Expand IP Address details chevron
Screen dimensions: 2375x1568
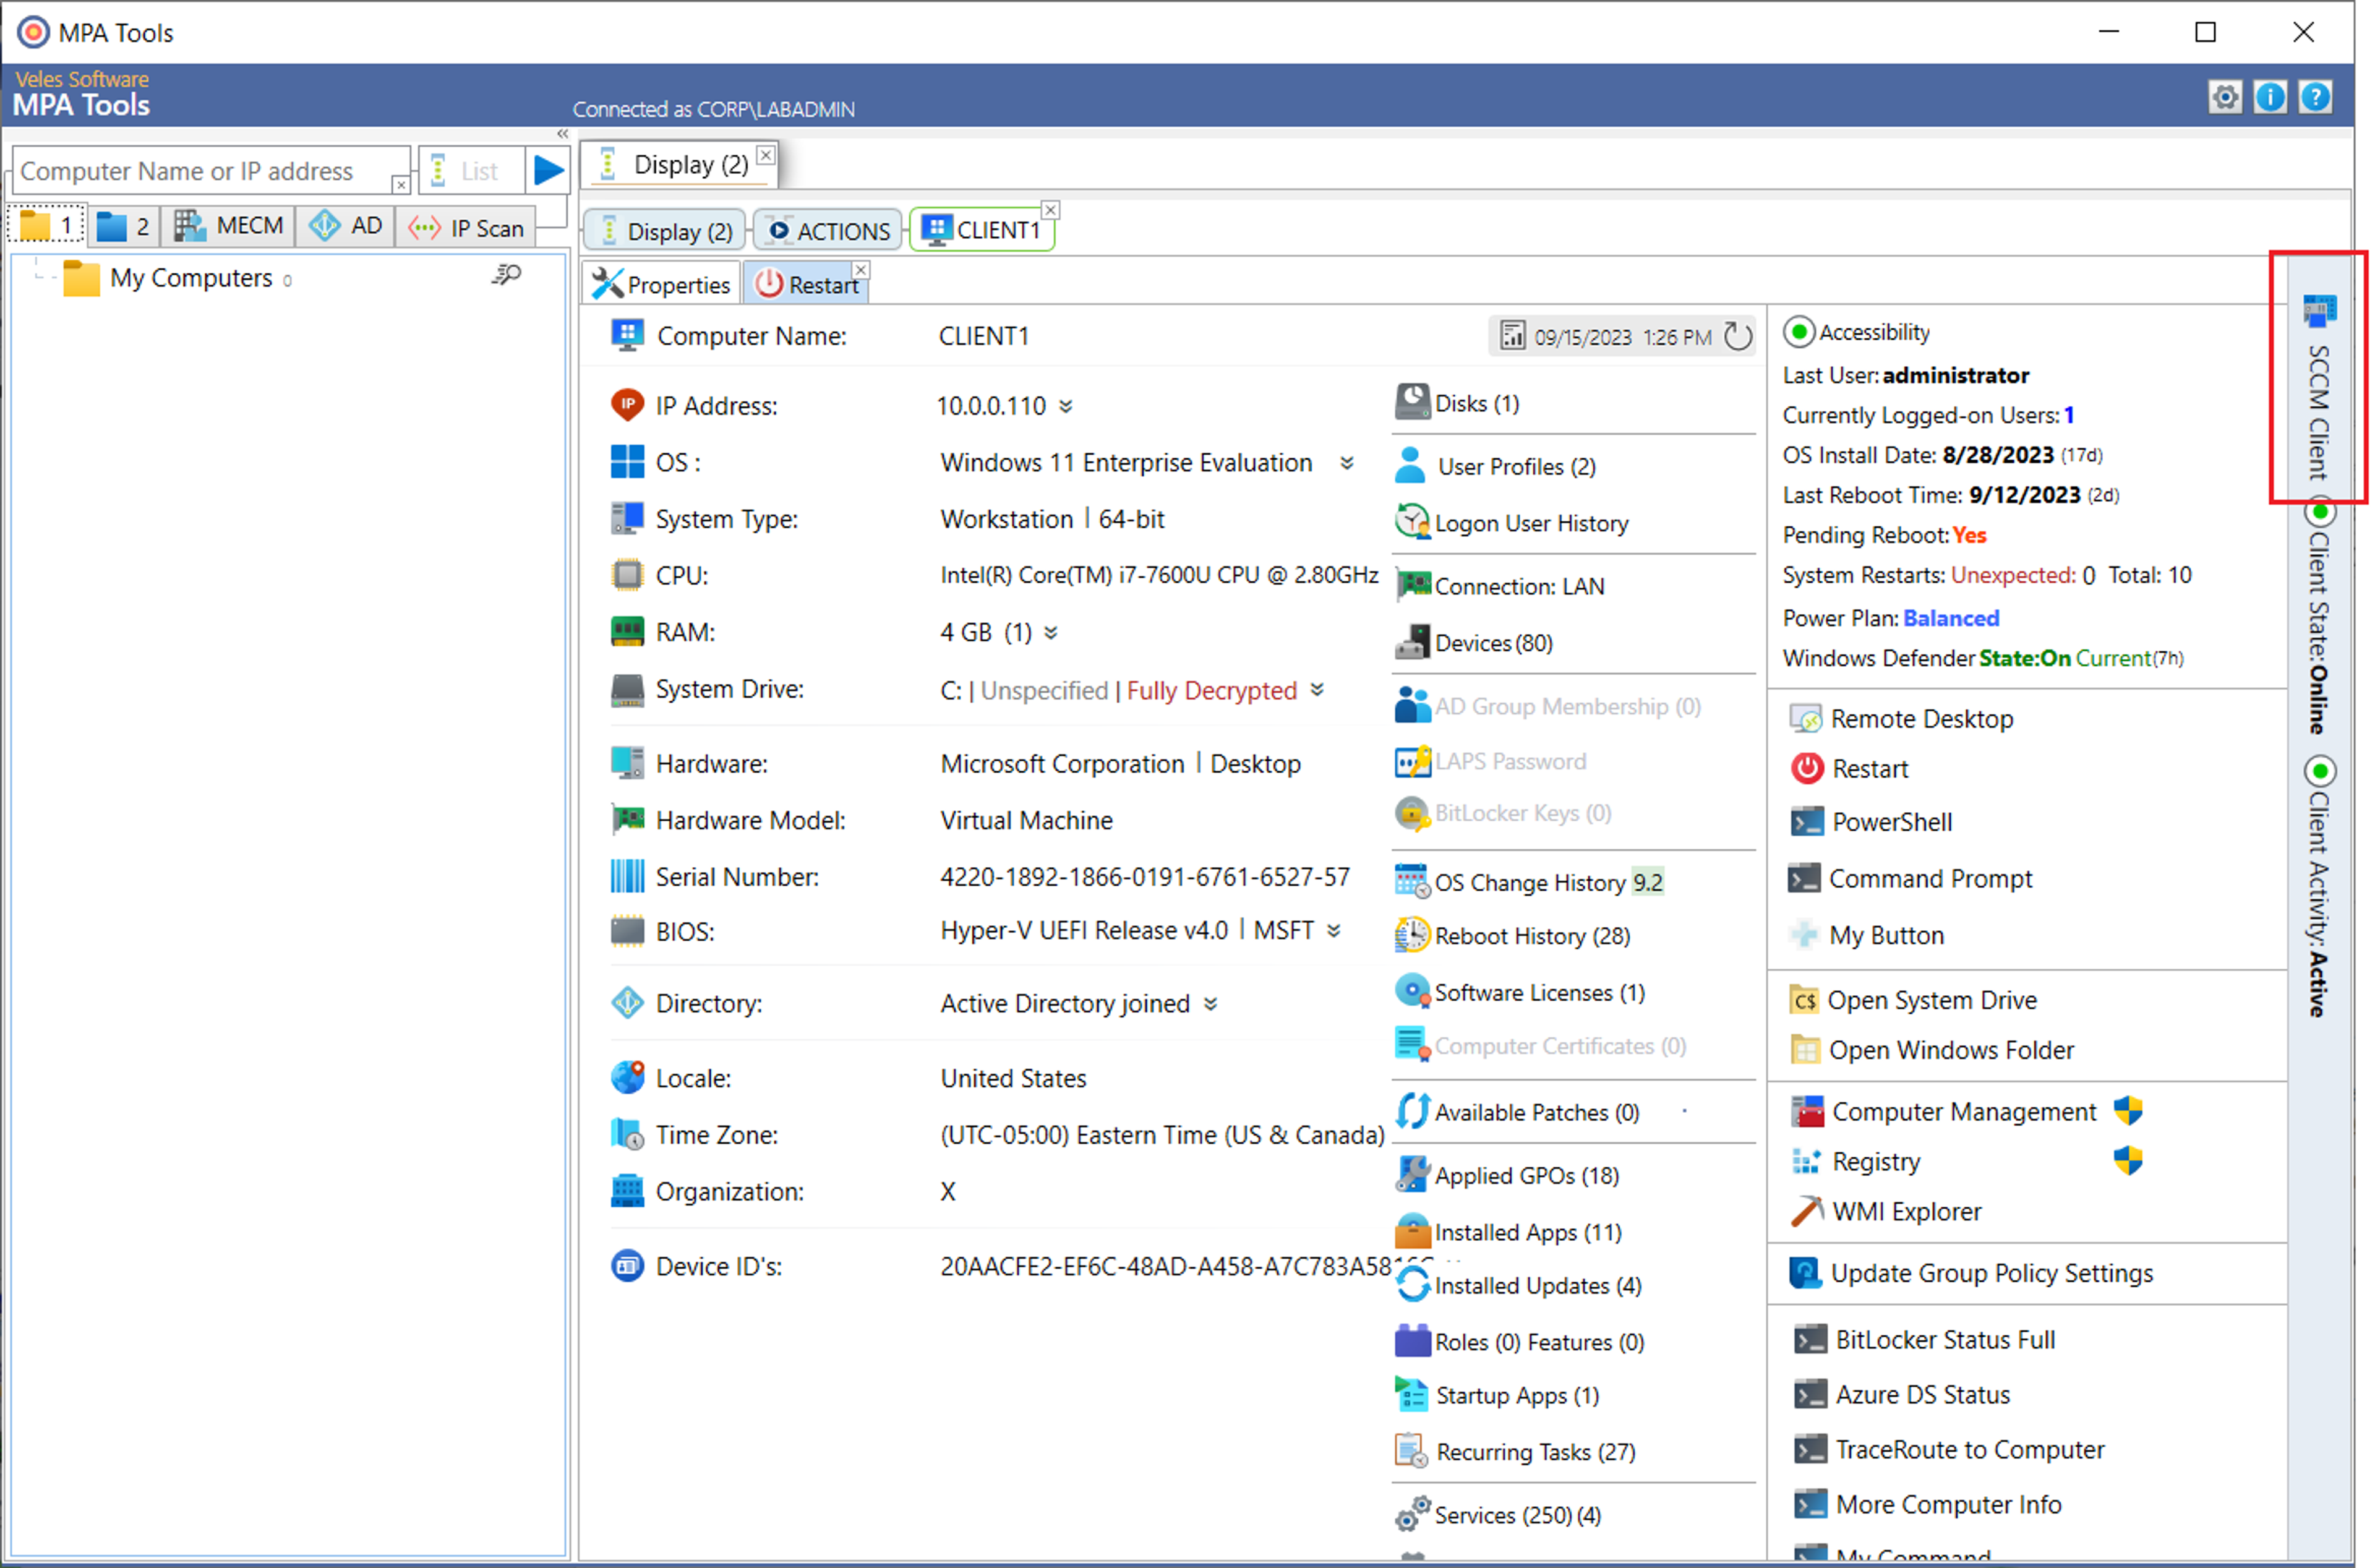point(1065,406)
